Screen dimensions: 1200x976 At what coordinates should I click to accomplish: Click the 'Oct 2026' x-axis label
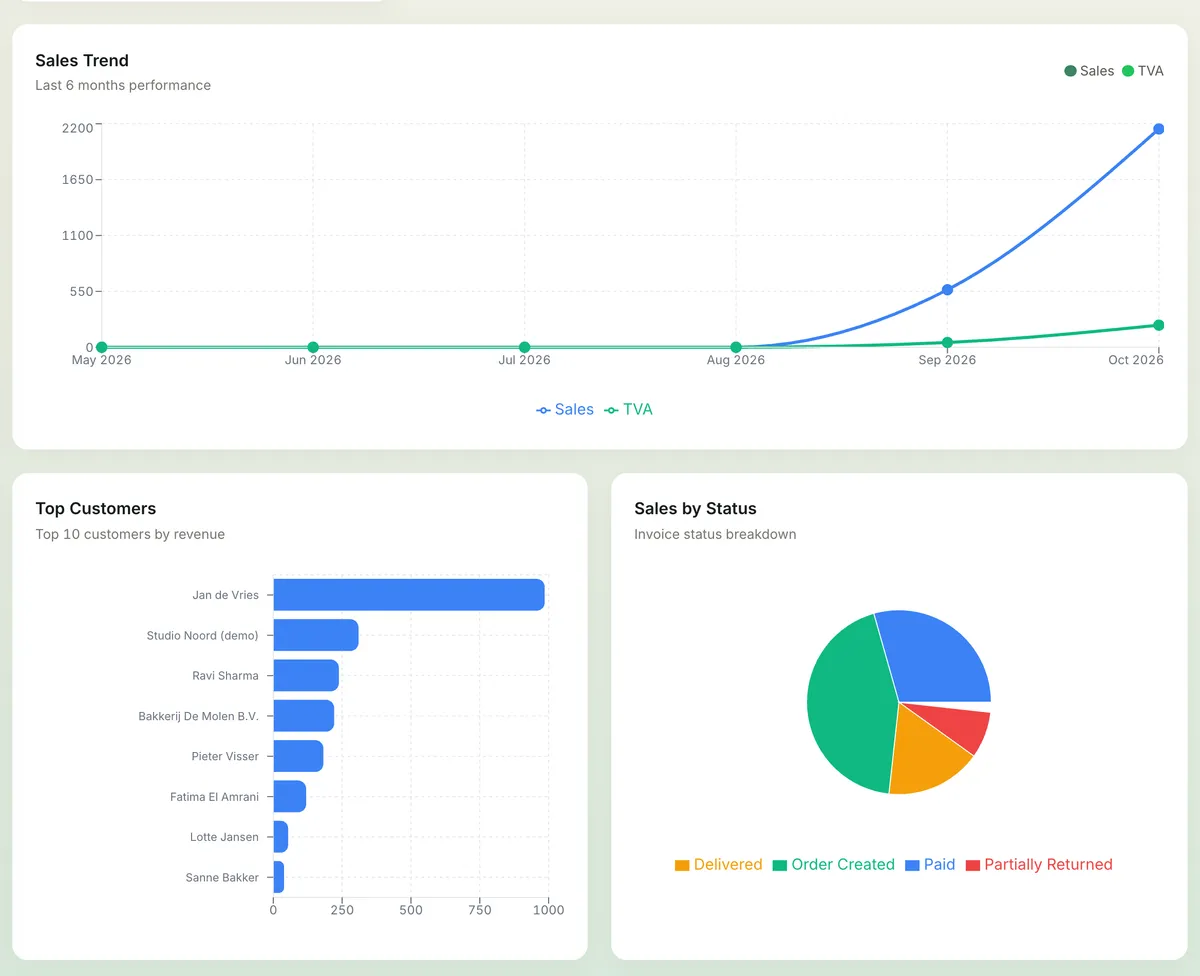pyautogui.click(x=1136, y=360)
